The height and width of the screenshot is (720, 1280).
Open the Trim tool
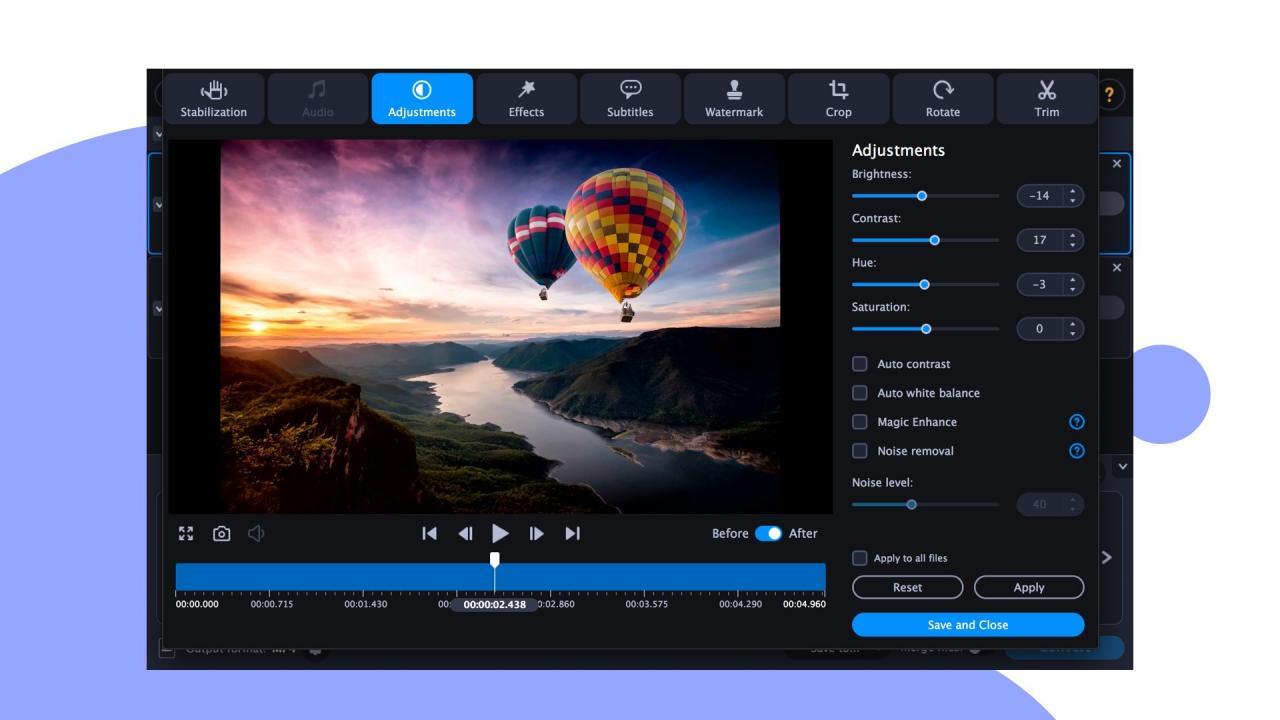click(1046, 98)
